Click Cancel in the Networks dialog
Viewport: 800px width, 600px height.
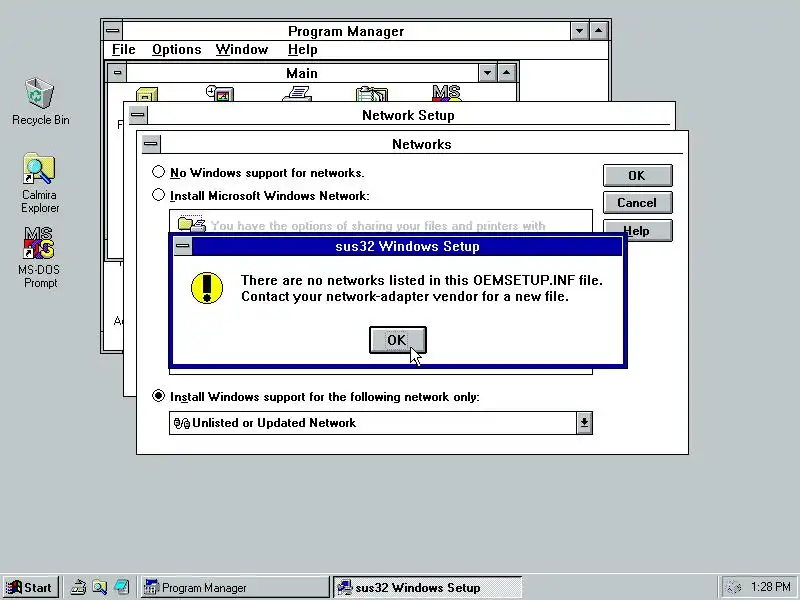pos(637,203)
